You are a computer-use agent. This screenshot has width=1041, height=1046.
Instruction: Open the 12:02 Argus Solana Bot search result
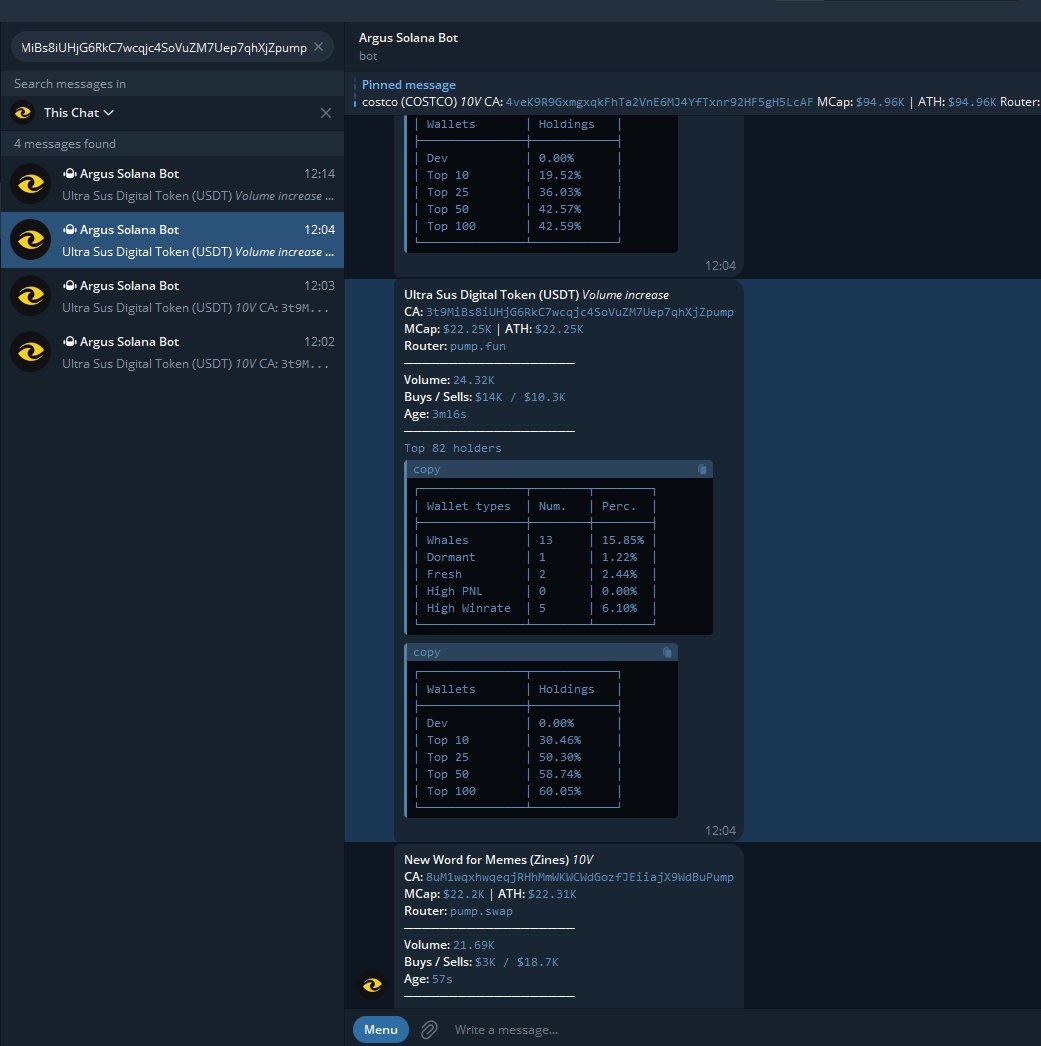(x=172, y=352)
